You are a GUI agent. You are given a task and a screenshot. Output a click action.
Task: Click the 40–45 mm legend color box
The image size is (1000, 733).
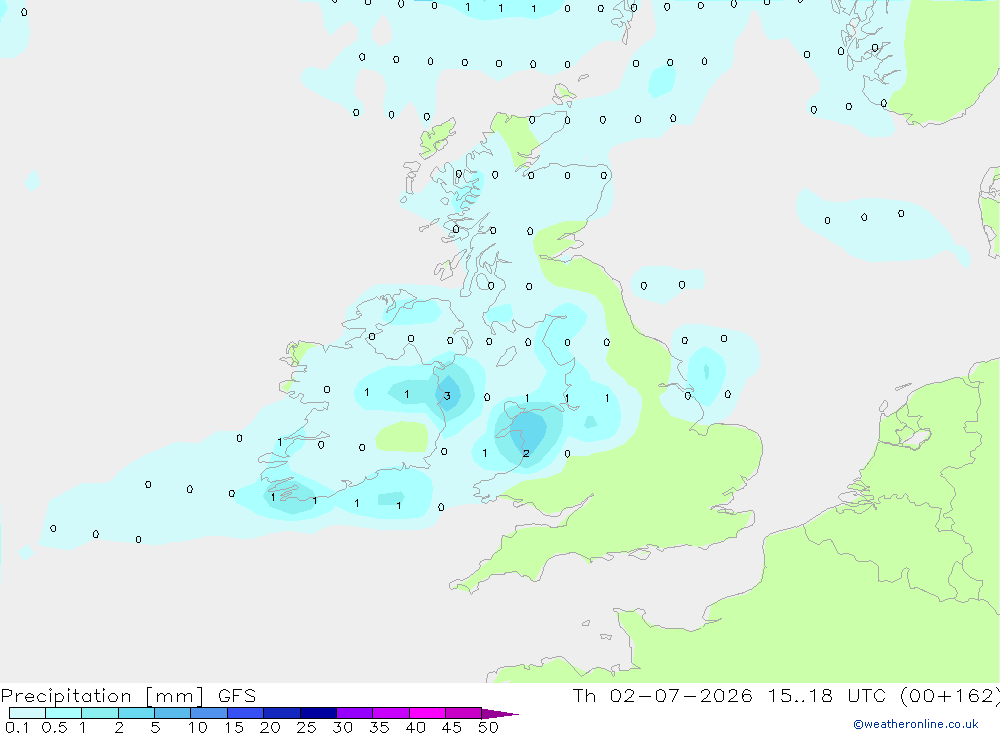(427, 713)
